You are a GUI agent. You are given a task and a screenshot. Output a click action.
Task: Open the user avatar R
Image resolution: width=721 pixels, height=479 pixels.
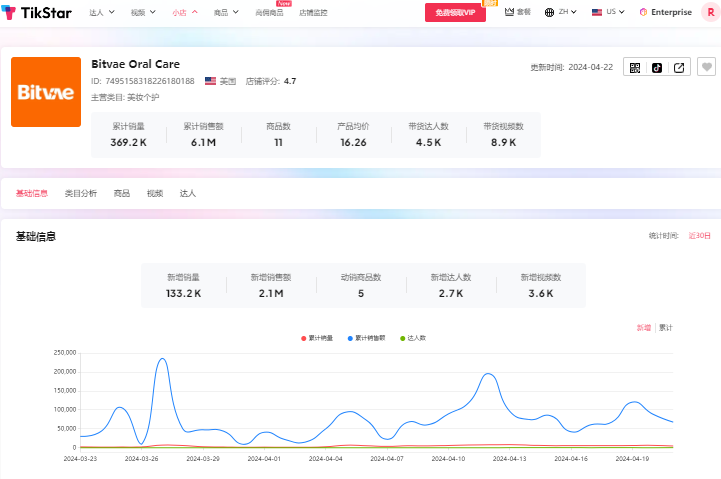[710, 12]
